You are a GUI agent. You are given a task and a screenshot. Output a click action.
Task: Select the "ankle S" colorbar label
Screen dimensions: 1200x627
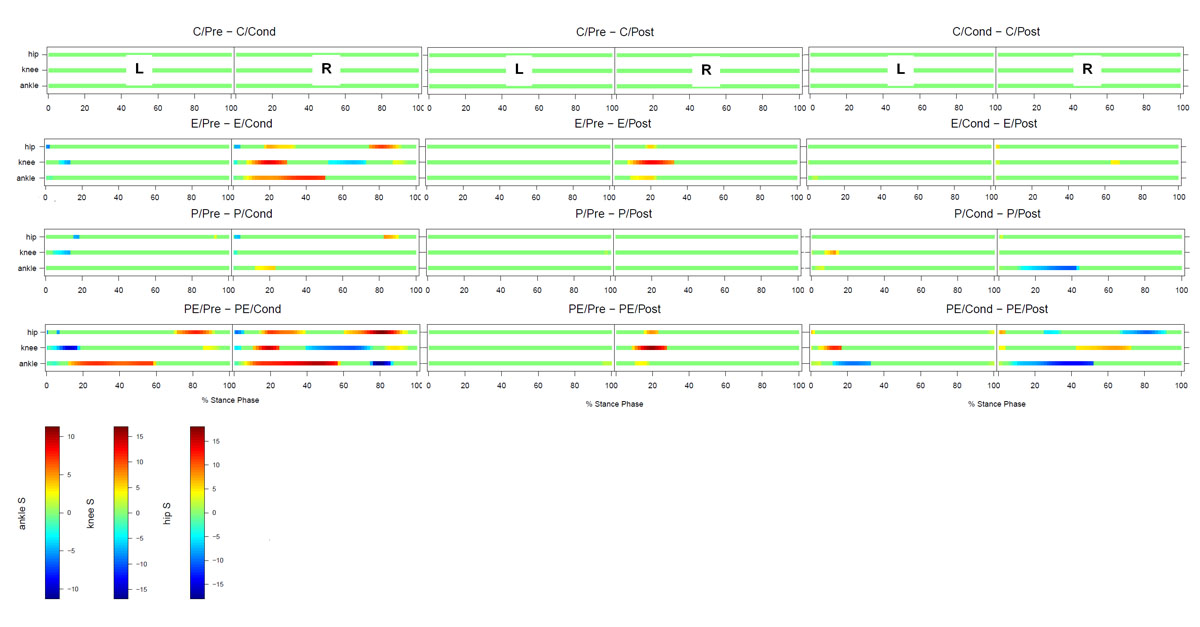pos(22,512)
